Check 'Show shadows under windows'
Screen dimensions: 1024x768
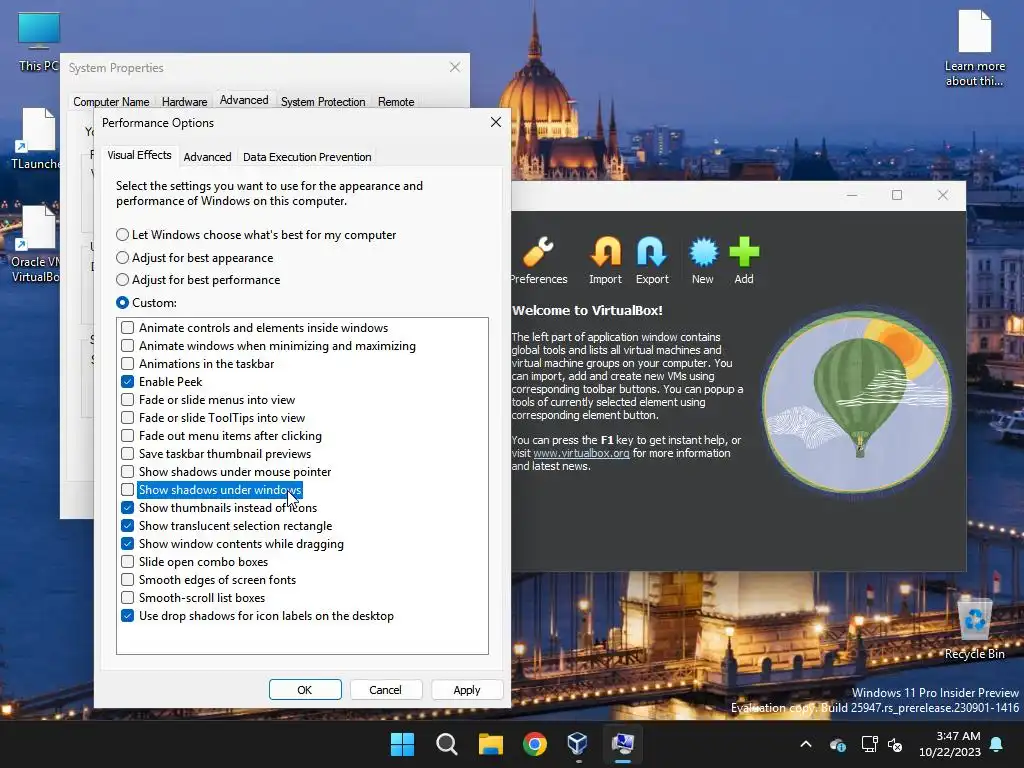127,489
